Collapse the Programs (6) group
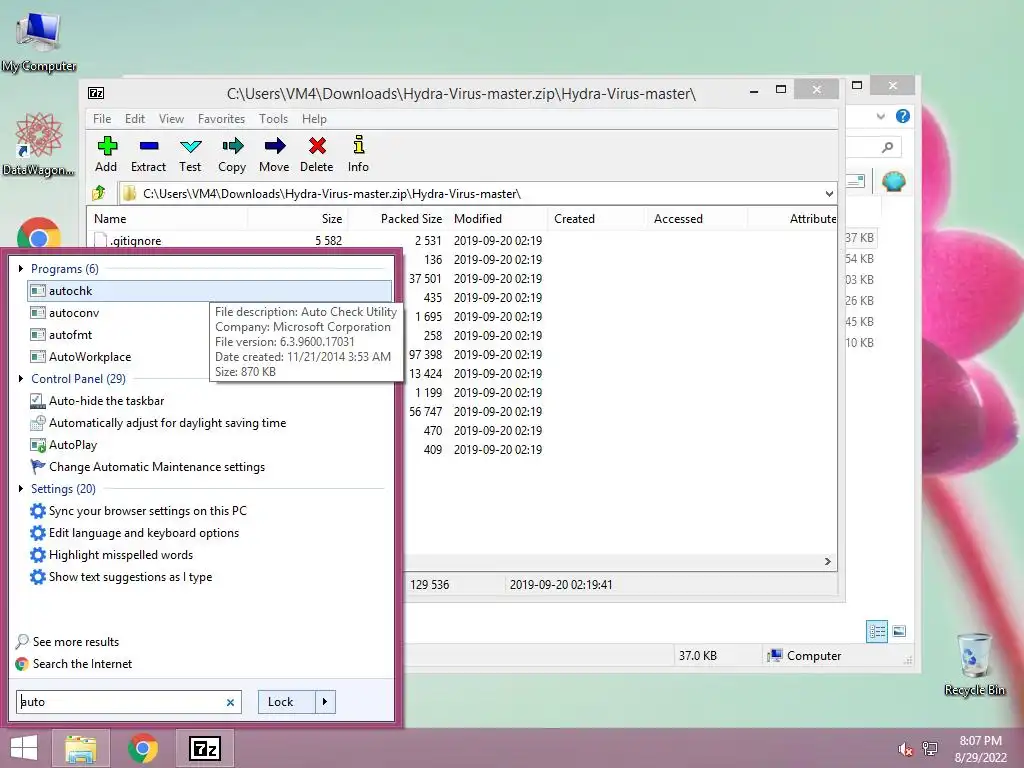 tap(21, 268)
